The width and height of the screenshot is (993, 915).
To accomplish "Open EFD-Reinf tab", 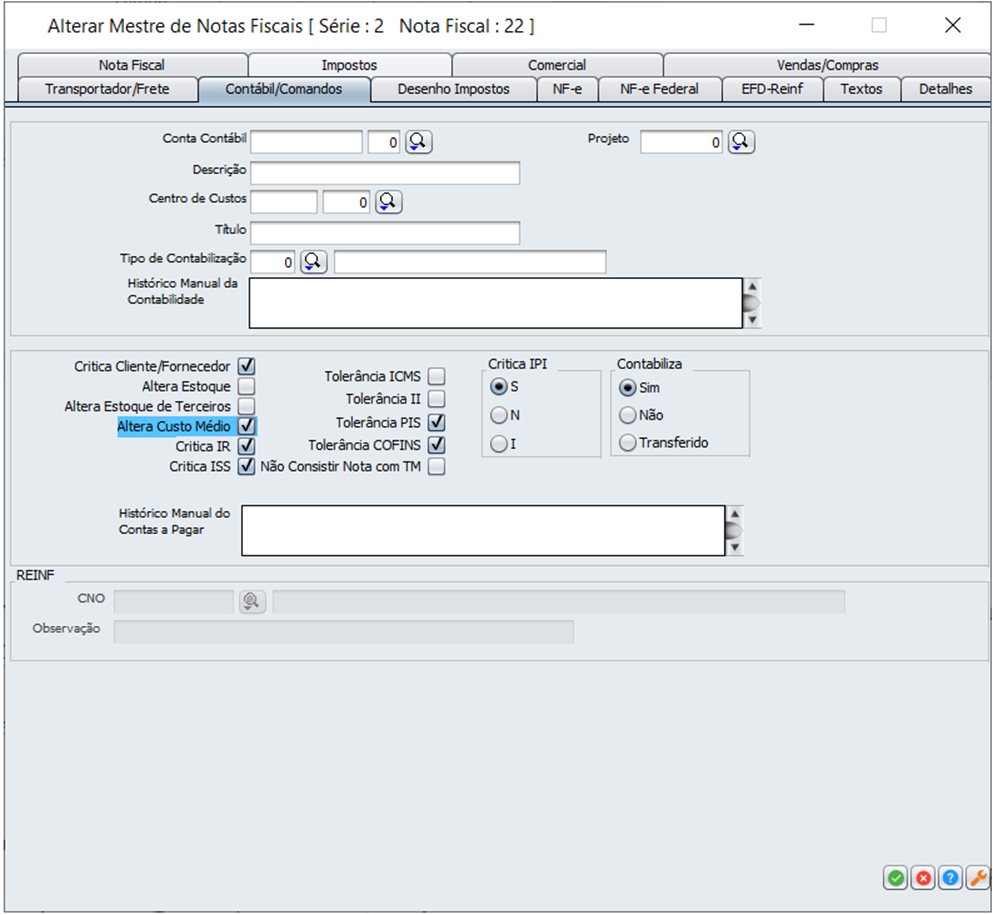I will tap(772, 89).
